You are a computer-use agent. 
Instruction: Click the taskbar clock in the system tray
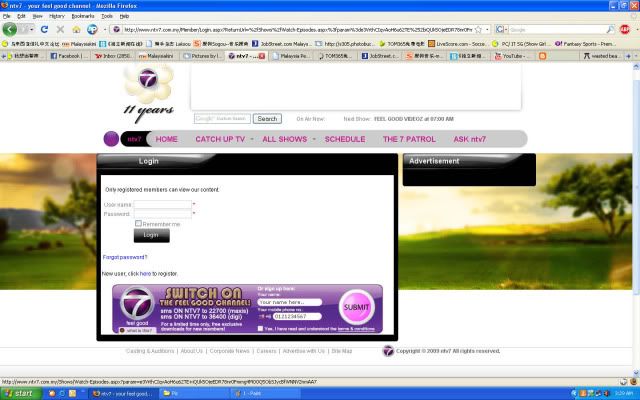pyautogui.click(x=623, y=393)
